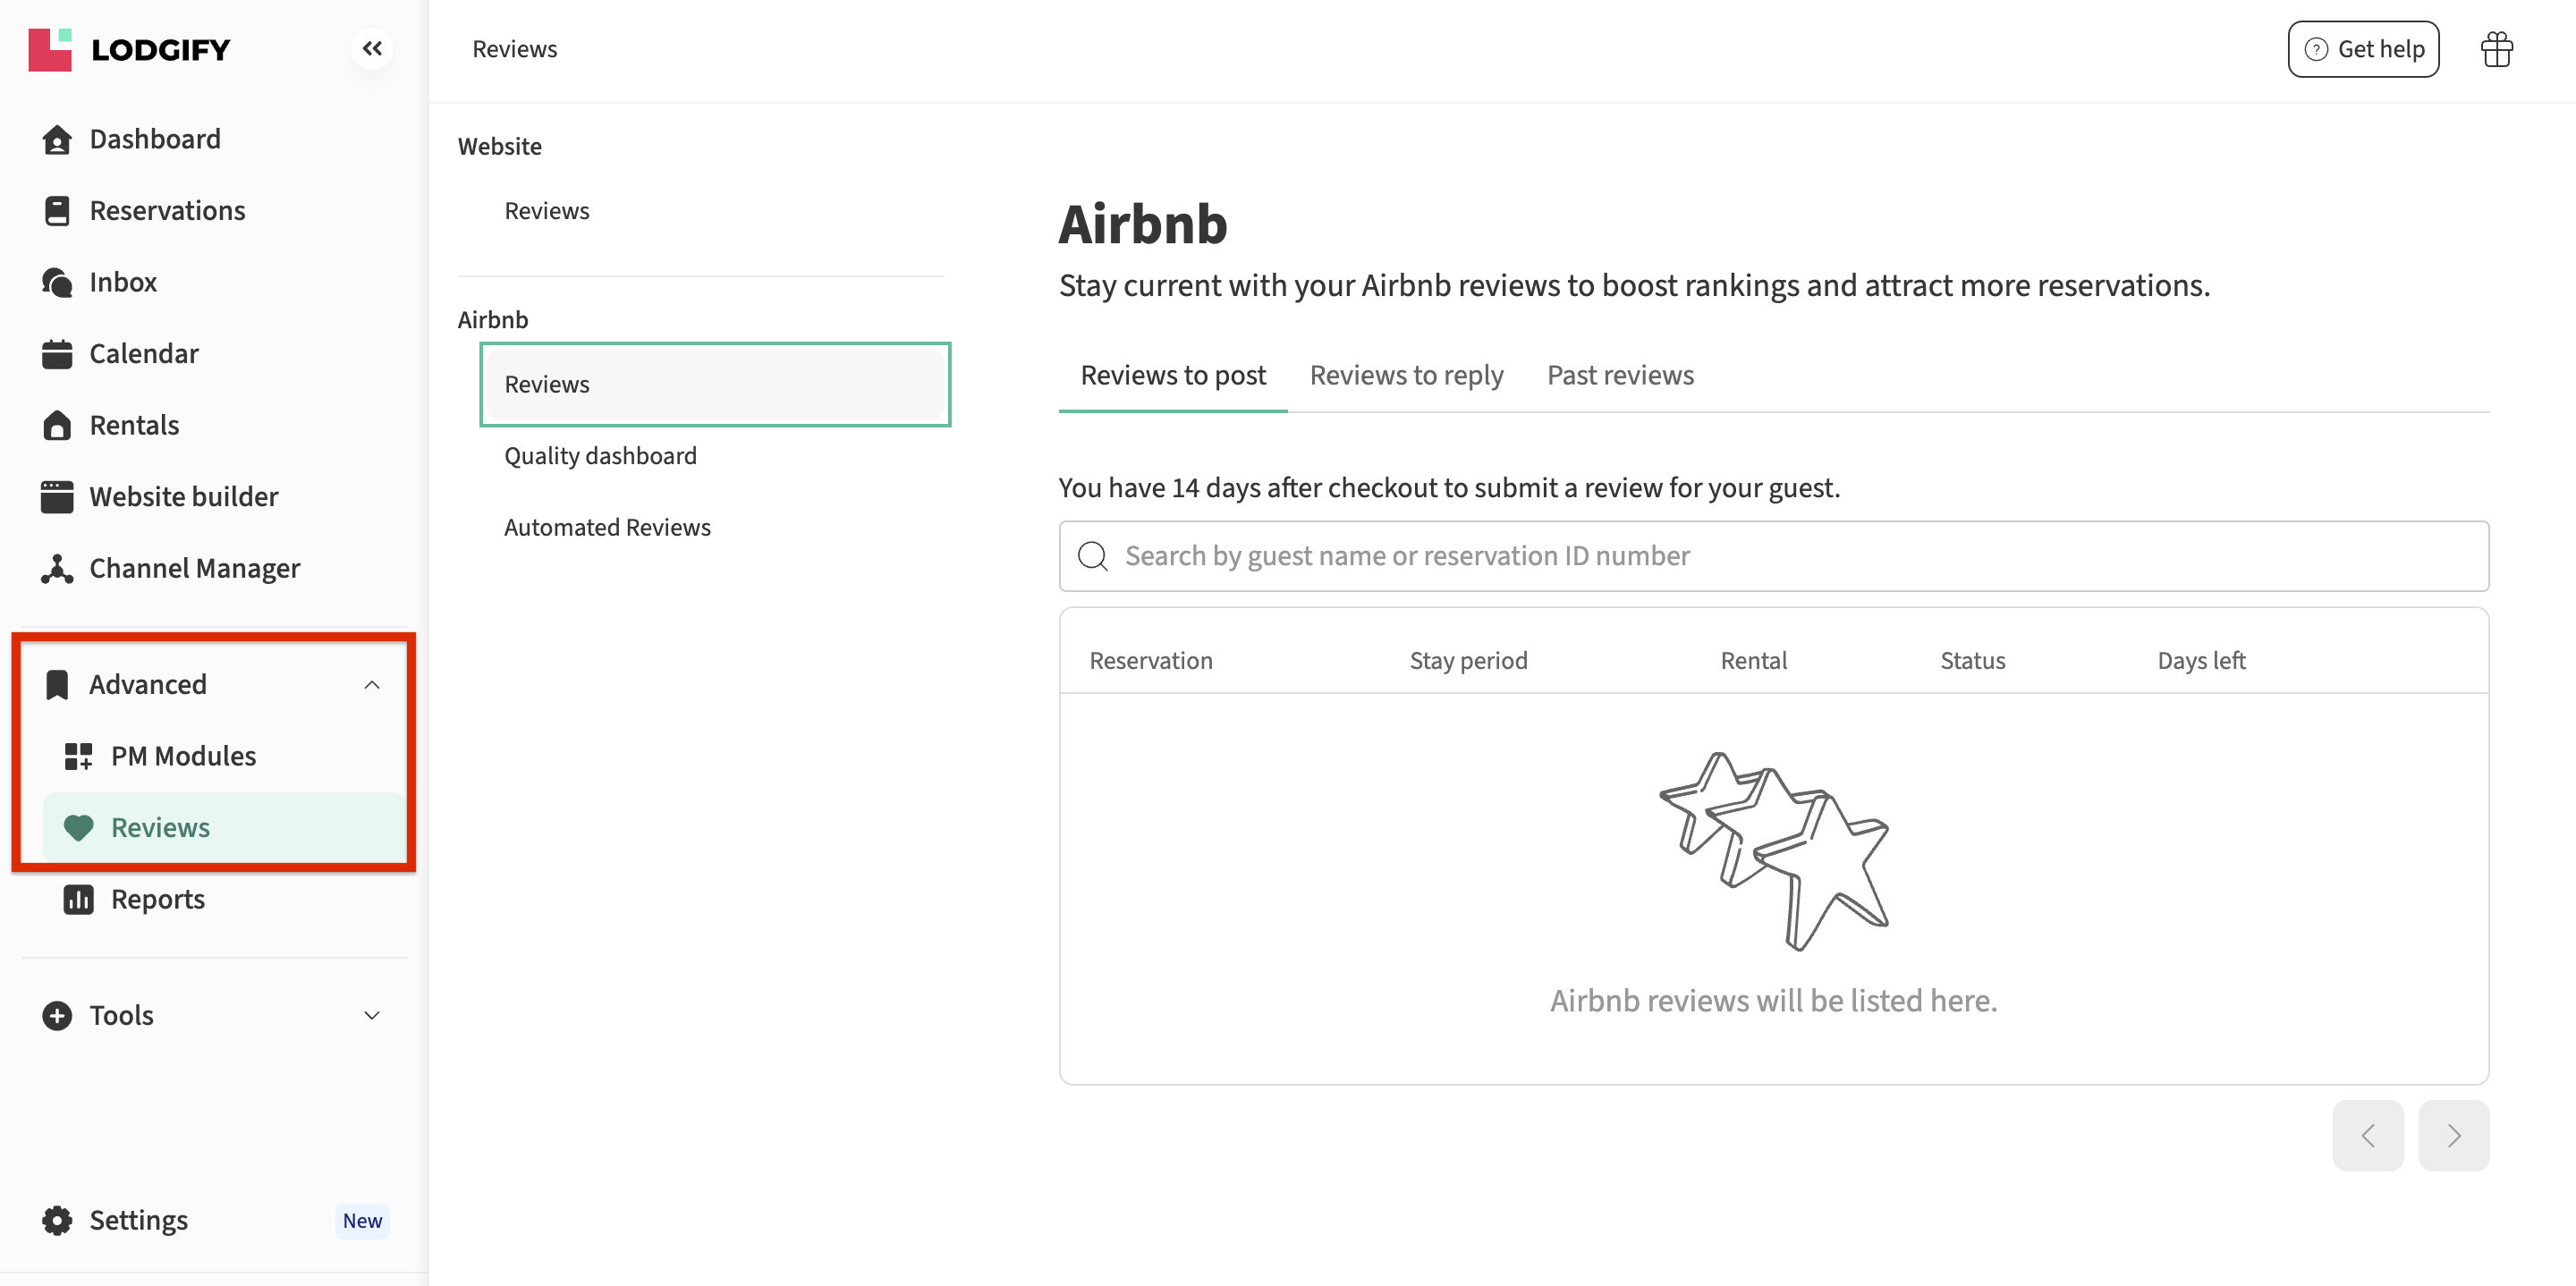Image resolution: width=2576 pixels, height=1286 pixels.
Task: Click the Calendar icon in sidebar
Action: (57, 354)
